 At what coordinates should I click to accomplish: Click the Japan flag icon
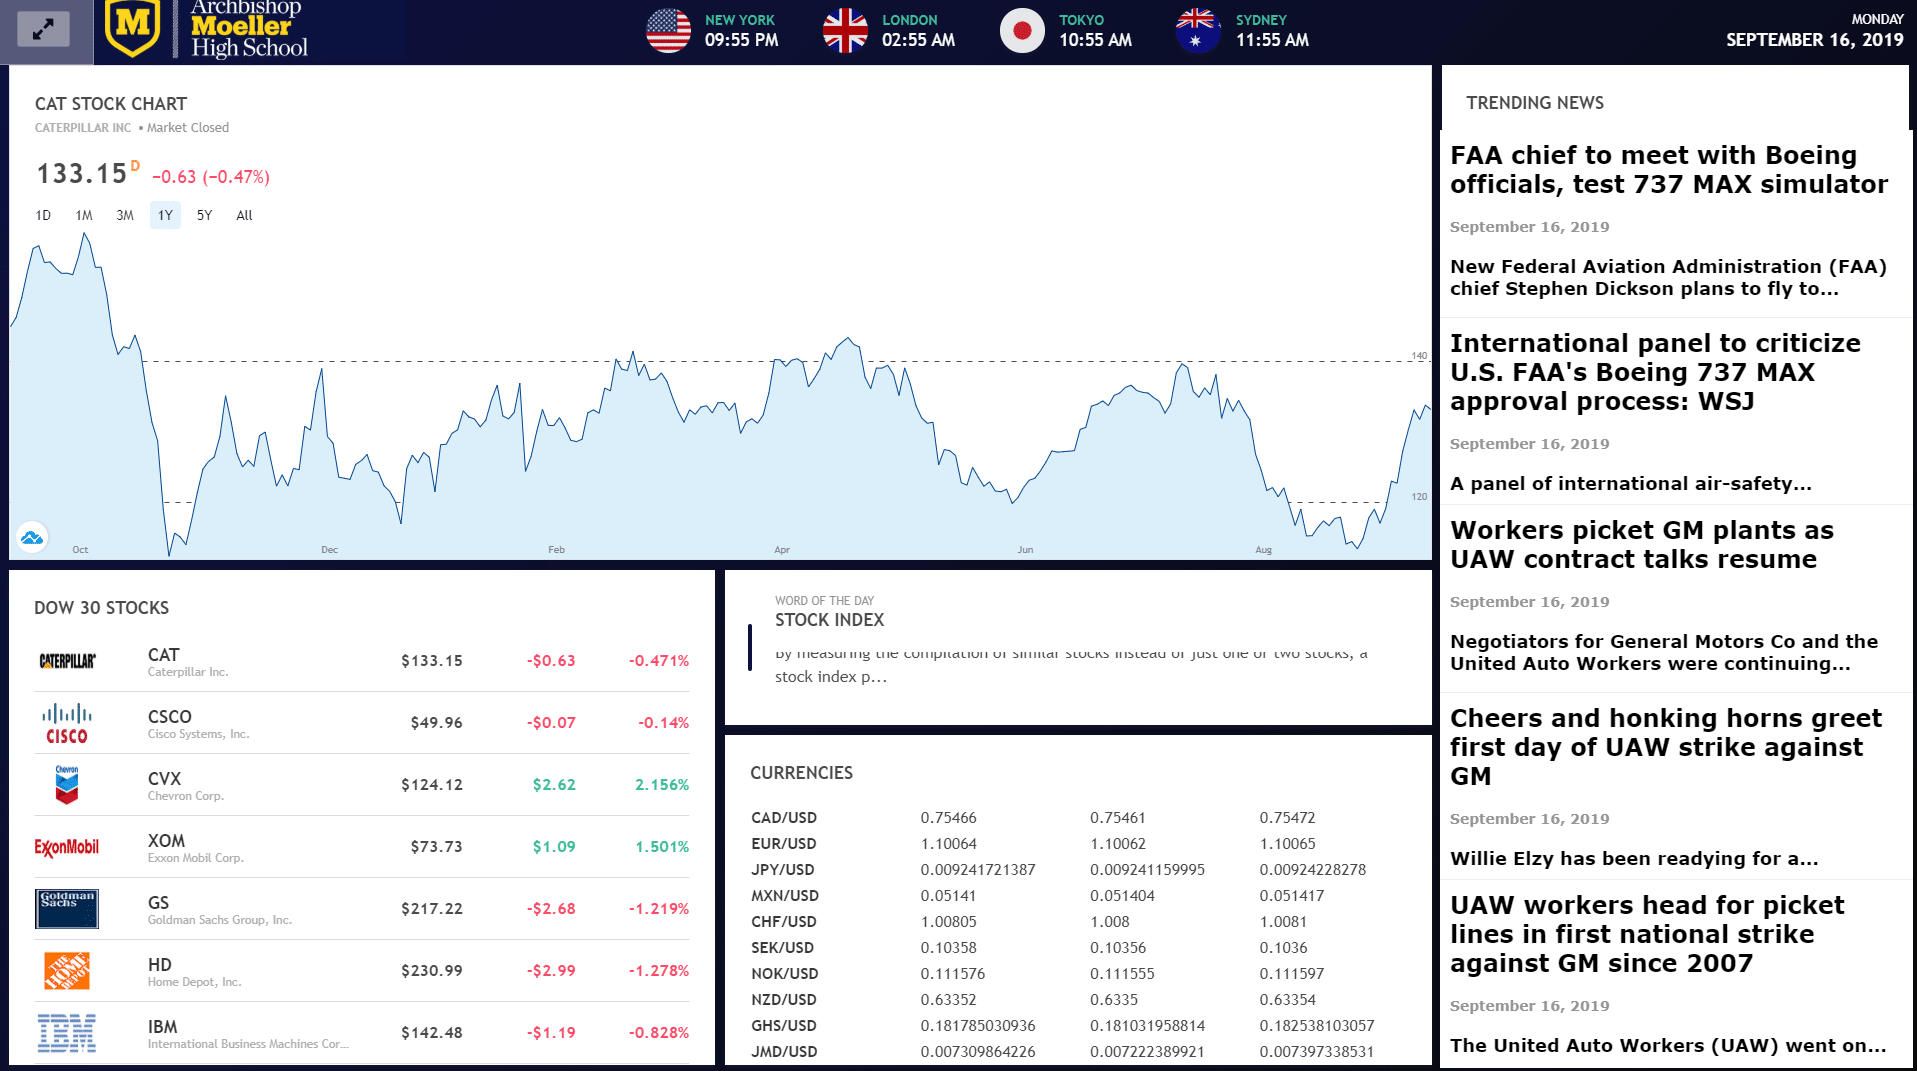tap(1022, 30)
